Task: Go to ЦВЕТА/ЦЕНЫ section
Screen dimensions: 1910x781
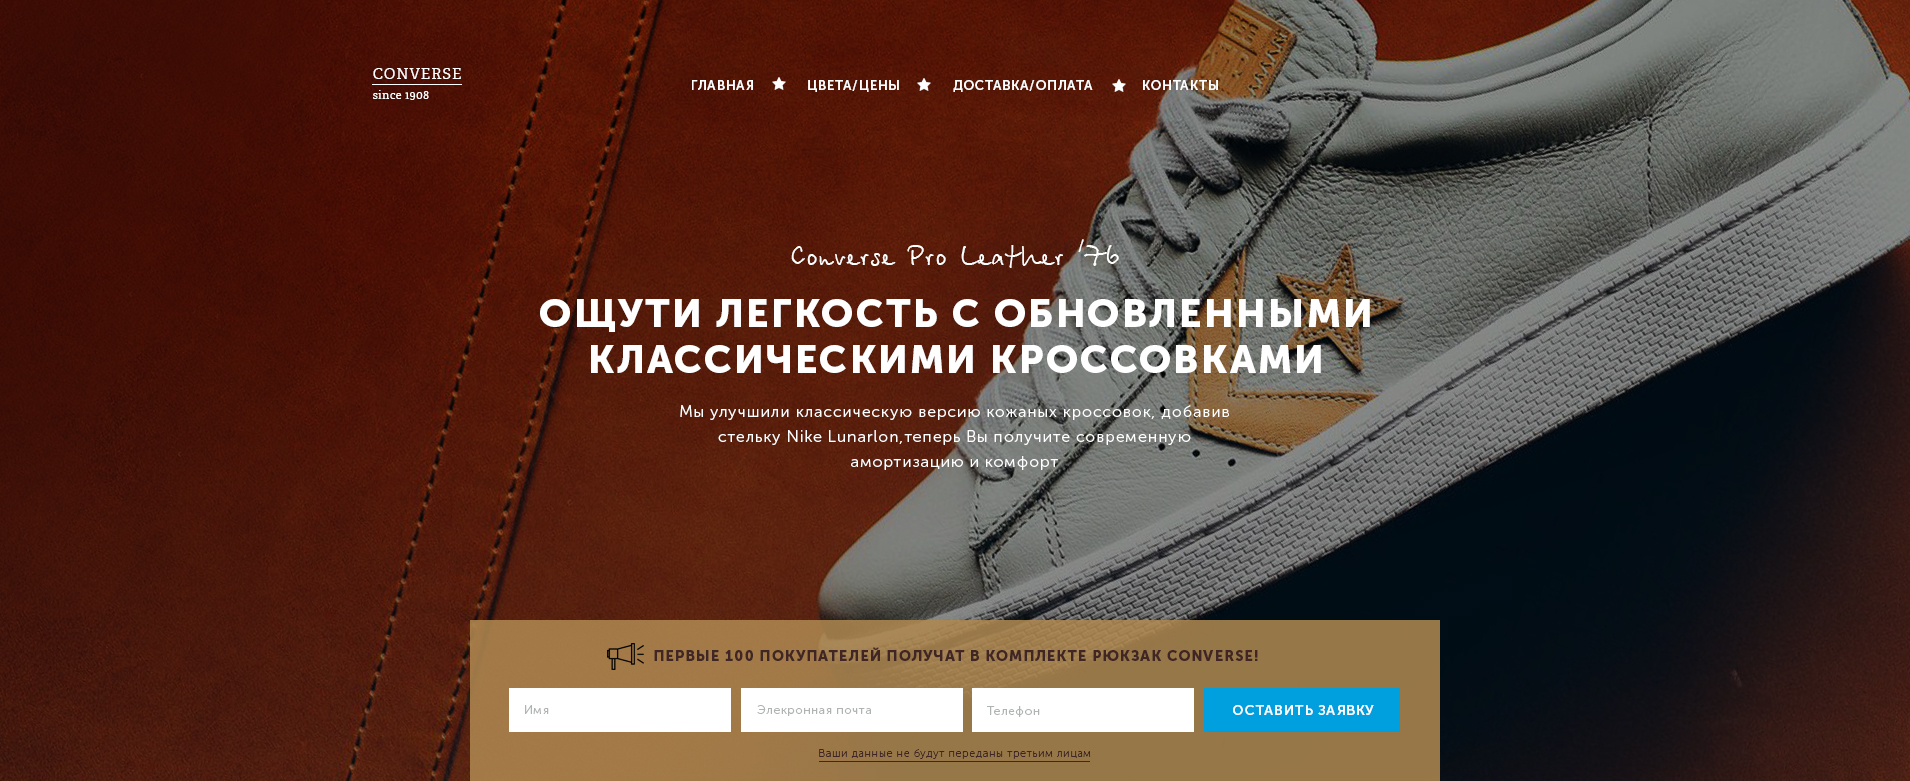Action: [x=853, y=86]
